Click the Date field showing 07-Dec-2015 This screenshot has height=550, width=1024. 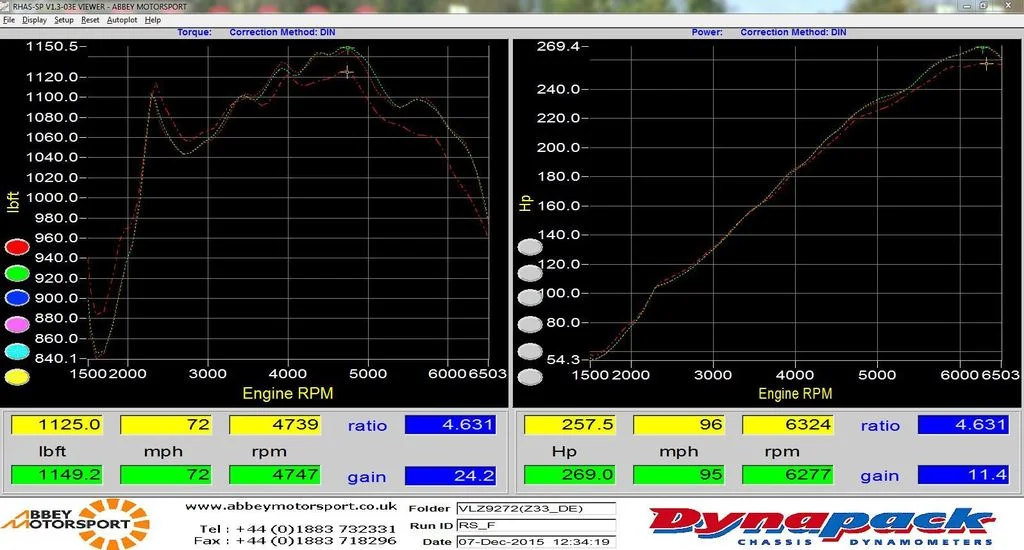click(x=536, y=542)
